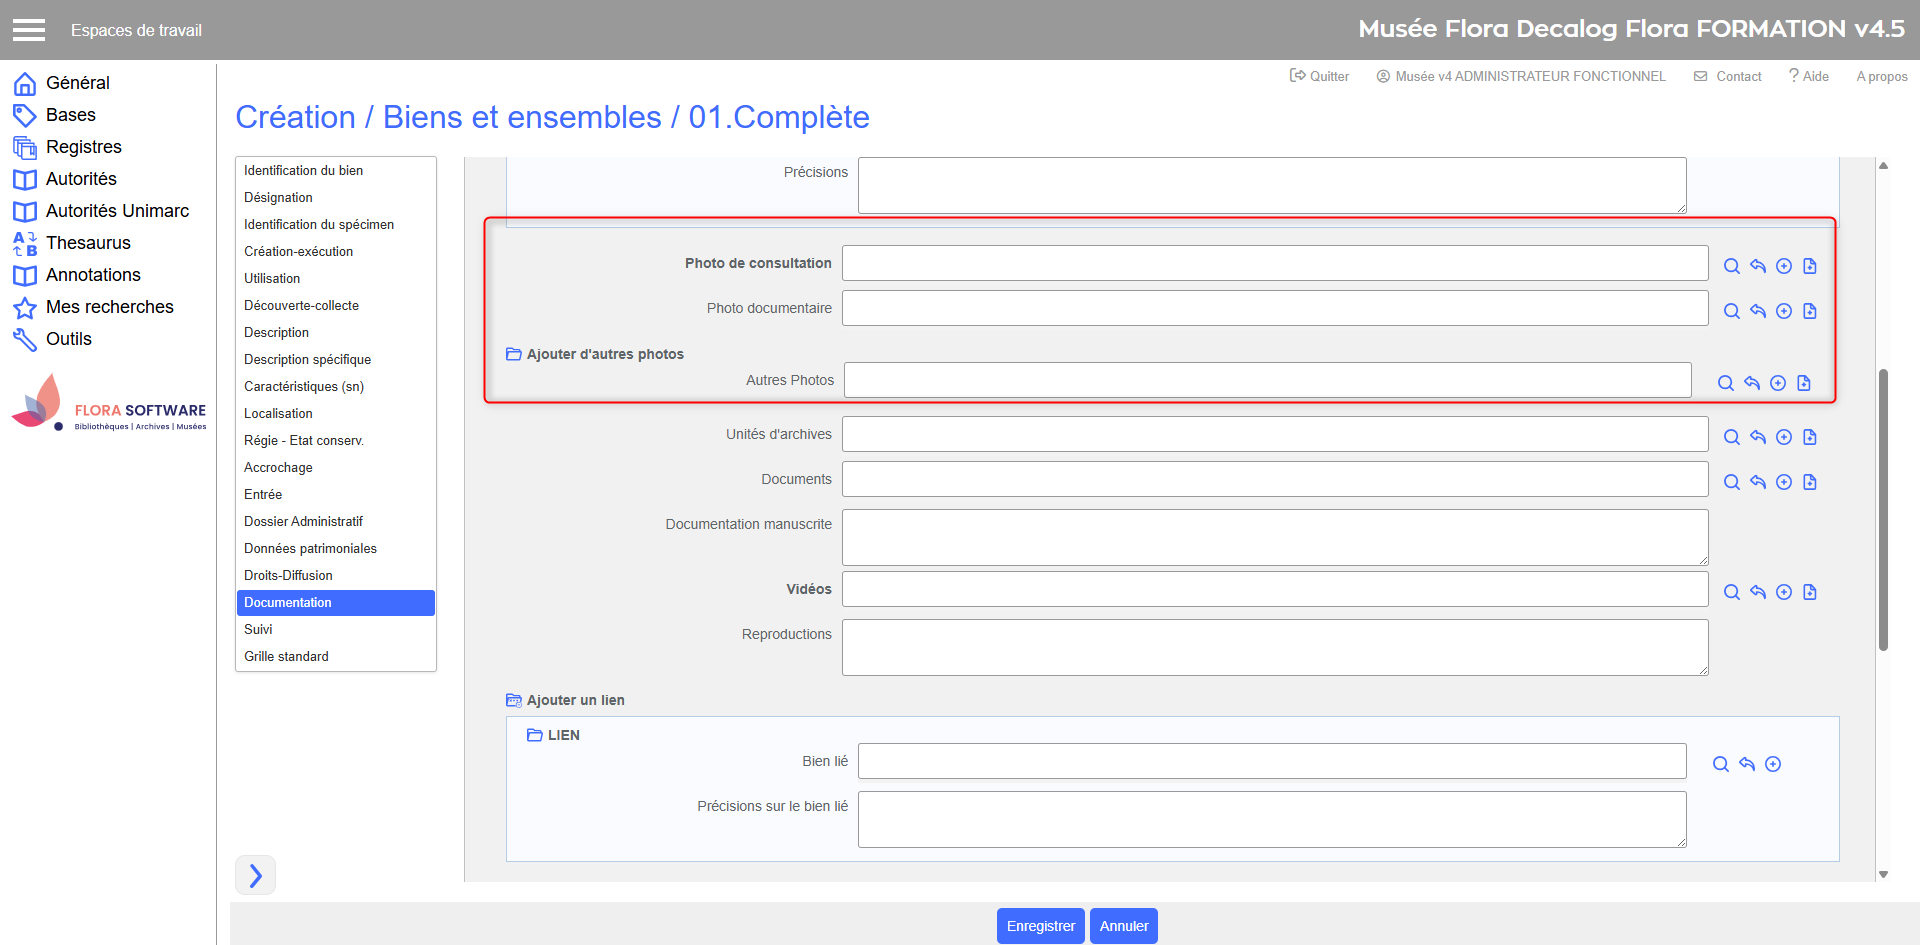Click search icon for Documents field
This screenshot has width=1920, height=945.
1731,482
